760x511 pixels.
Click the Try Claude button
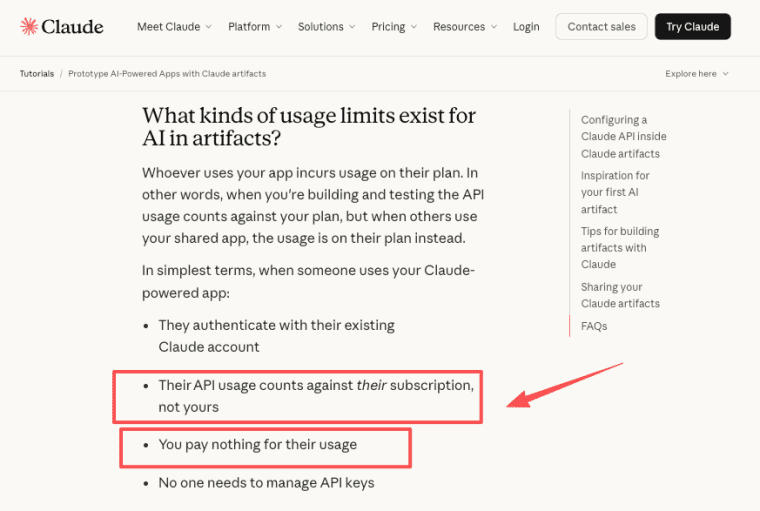pyautogui.click(x=693, y=27)
